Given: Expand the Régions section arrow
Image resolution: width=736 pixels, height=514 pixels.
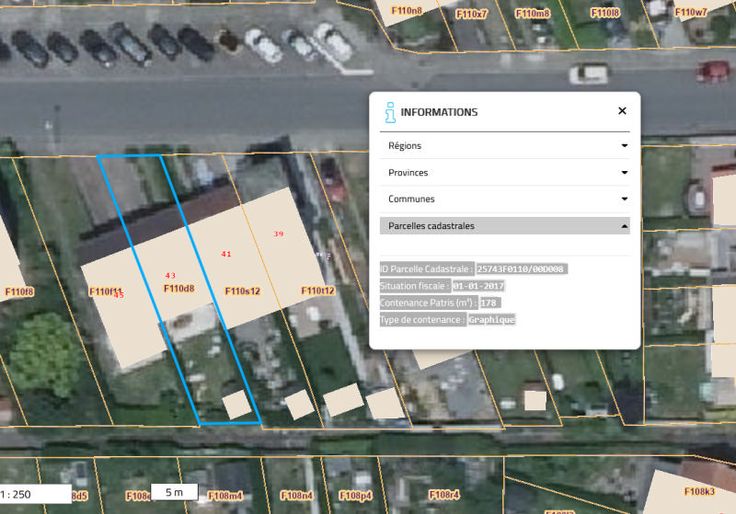Looking at the screenshot, I should click(624, 146).
